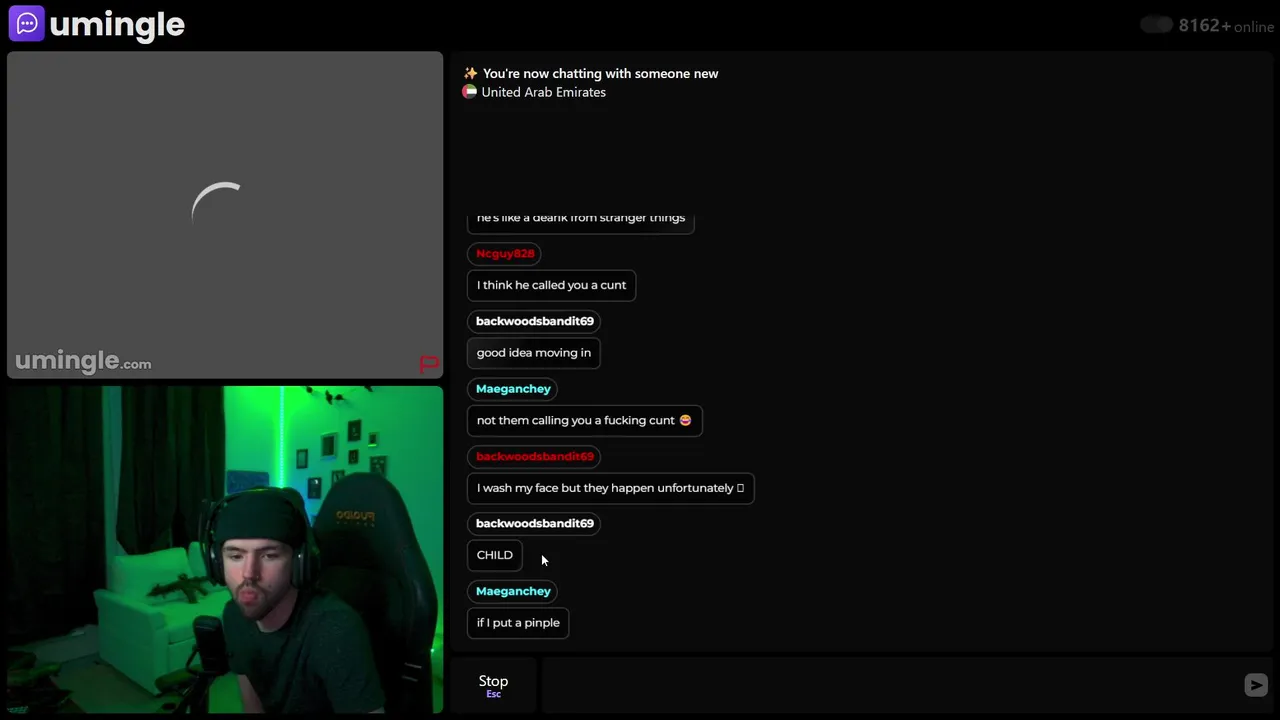The width and height of the screenshot is (1280, 720).
Task: Send message with the arrow icon button
Action: click(1256, 685)
